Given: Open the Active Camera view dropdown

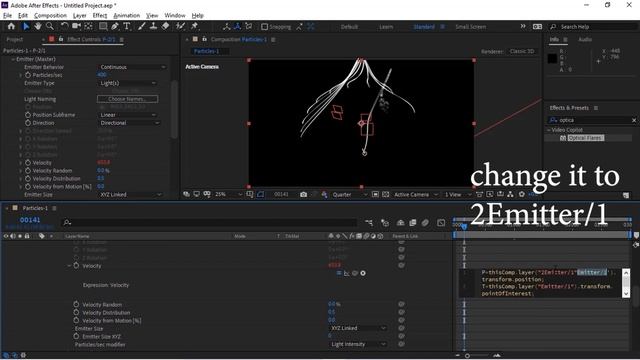Looking at the screenshot, I should click(416, 195).
